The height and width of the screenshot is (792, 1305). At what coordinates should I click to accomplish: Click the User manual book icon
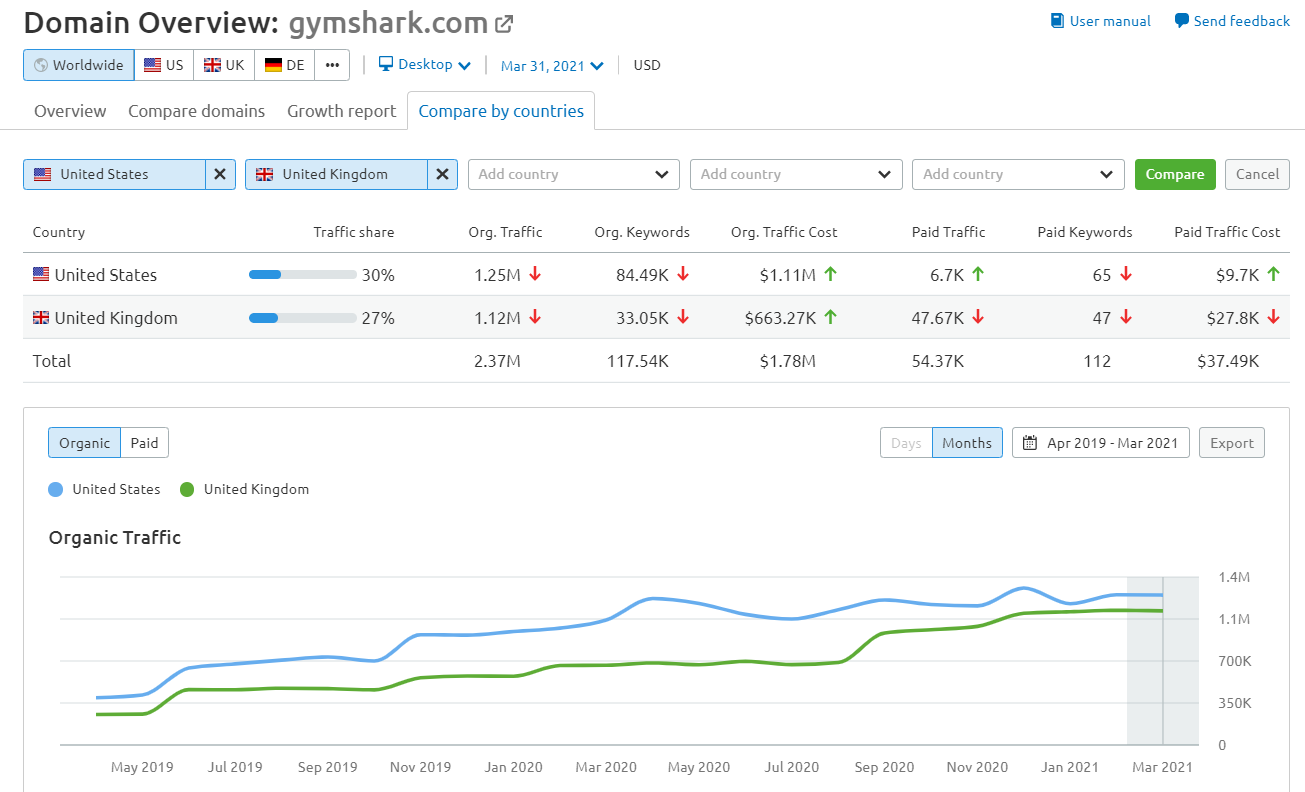[x=1057, y=21]
